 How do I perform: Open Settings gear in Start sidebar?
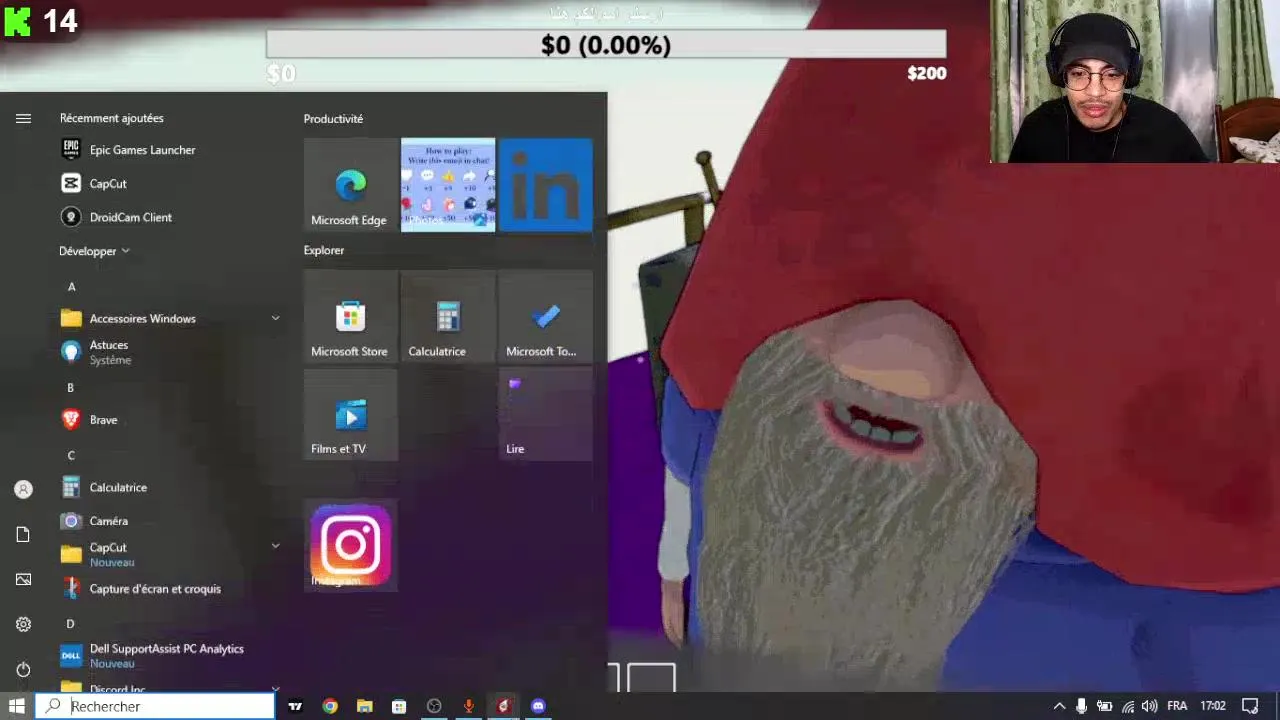pos(23,624)
